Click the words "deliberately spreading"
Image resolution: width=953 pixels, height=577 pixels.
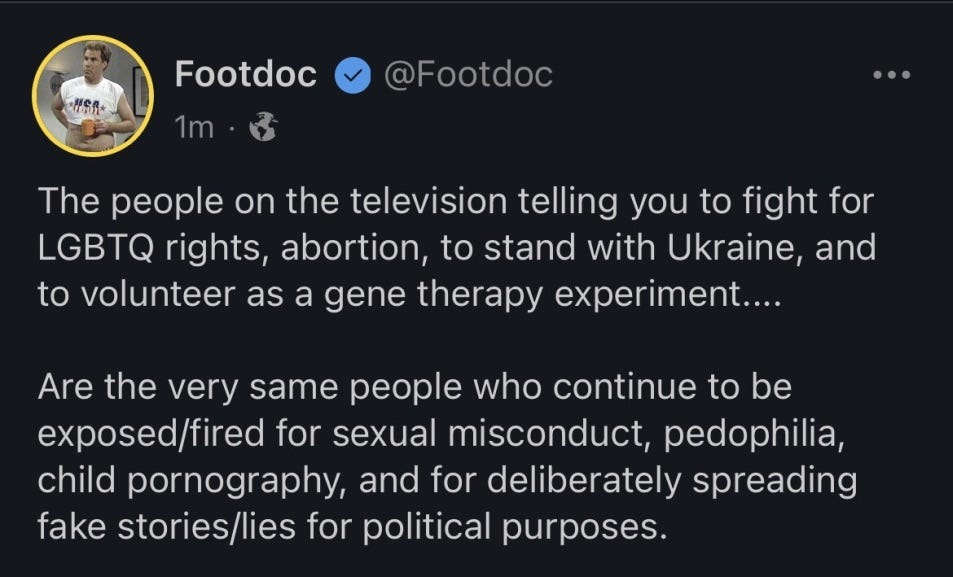tap(672, 480)
